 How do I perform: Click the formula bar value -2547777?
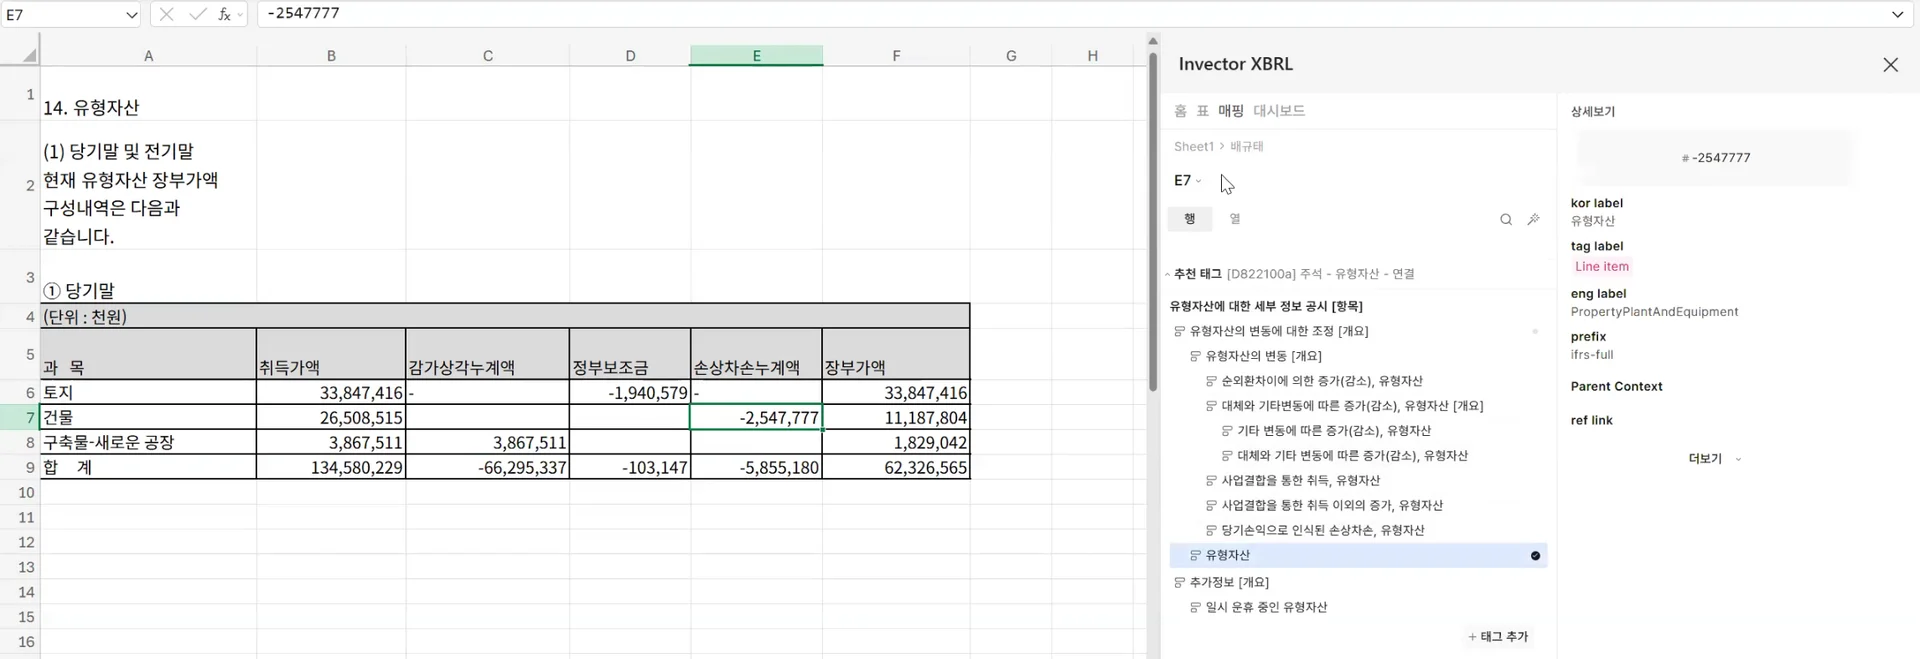(304, 14)
